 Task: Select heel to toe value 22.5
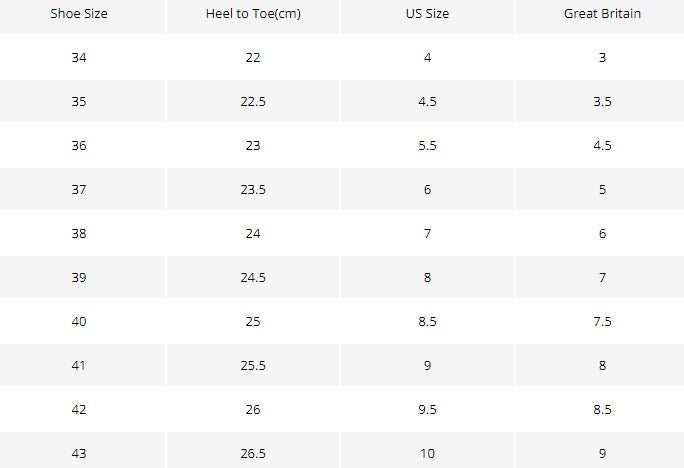253,101
